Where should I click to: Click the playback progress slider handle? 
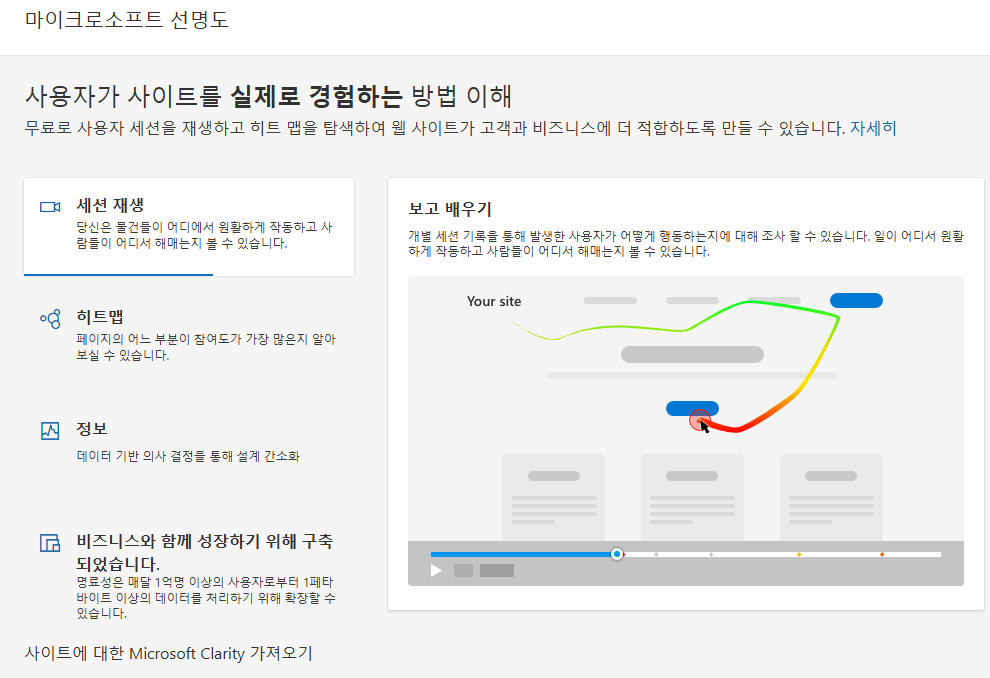[x=617, y=554]
